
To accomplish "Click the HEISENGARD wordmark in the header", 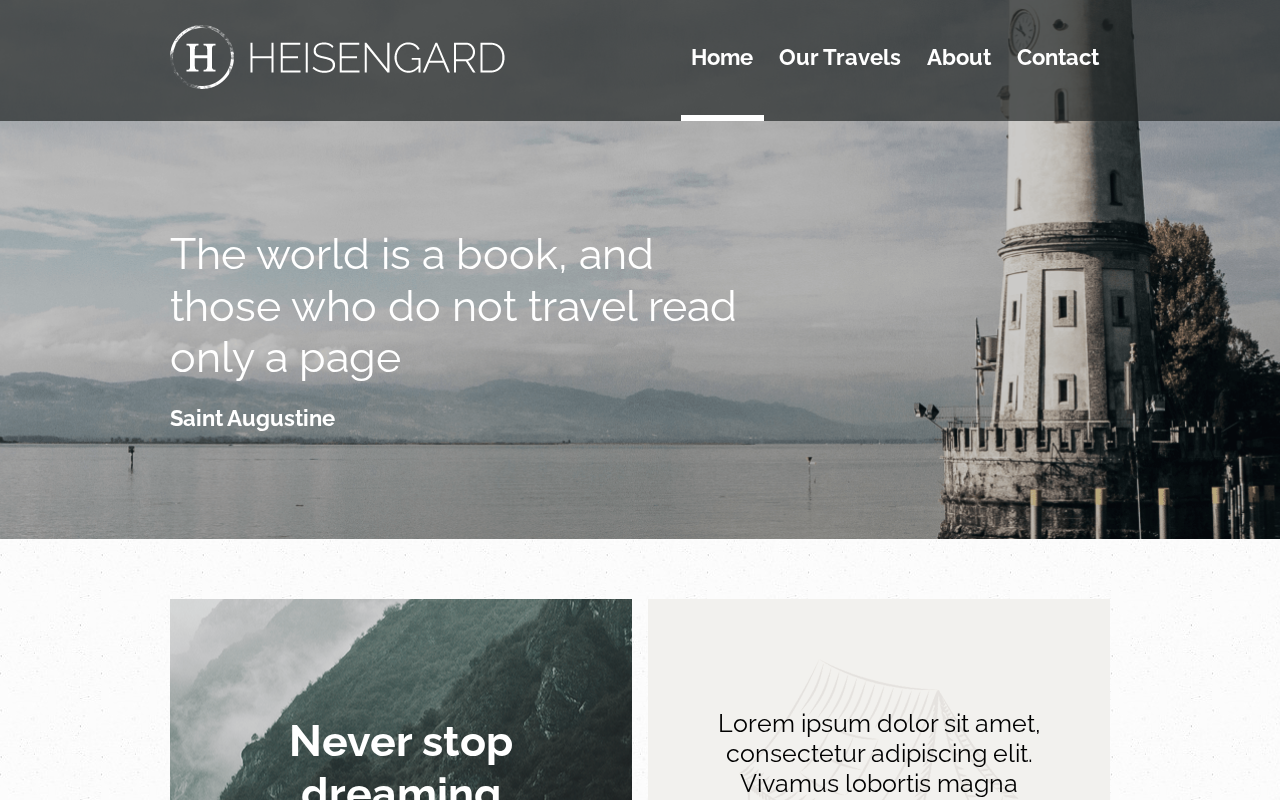I will click(376, 58).
